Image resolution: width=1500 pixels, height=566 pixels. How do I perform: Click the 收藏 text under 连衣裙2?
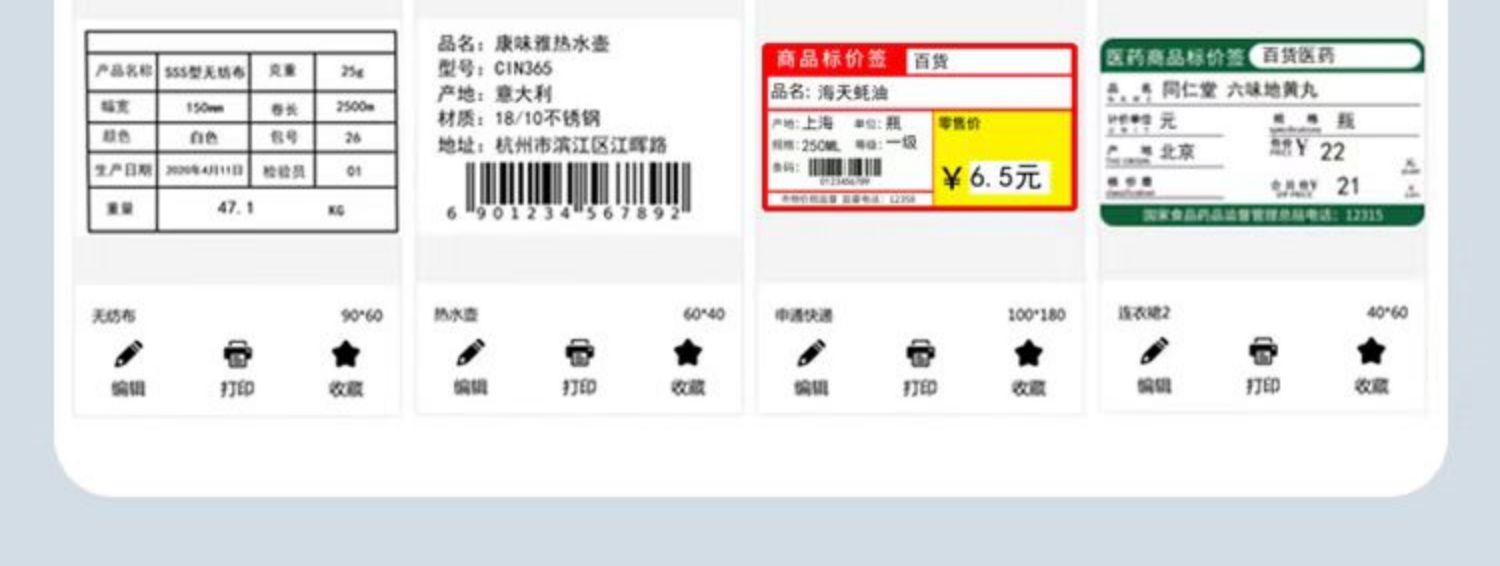(1372, 386)
